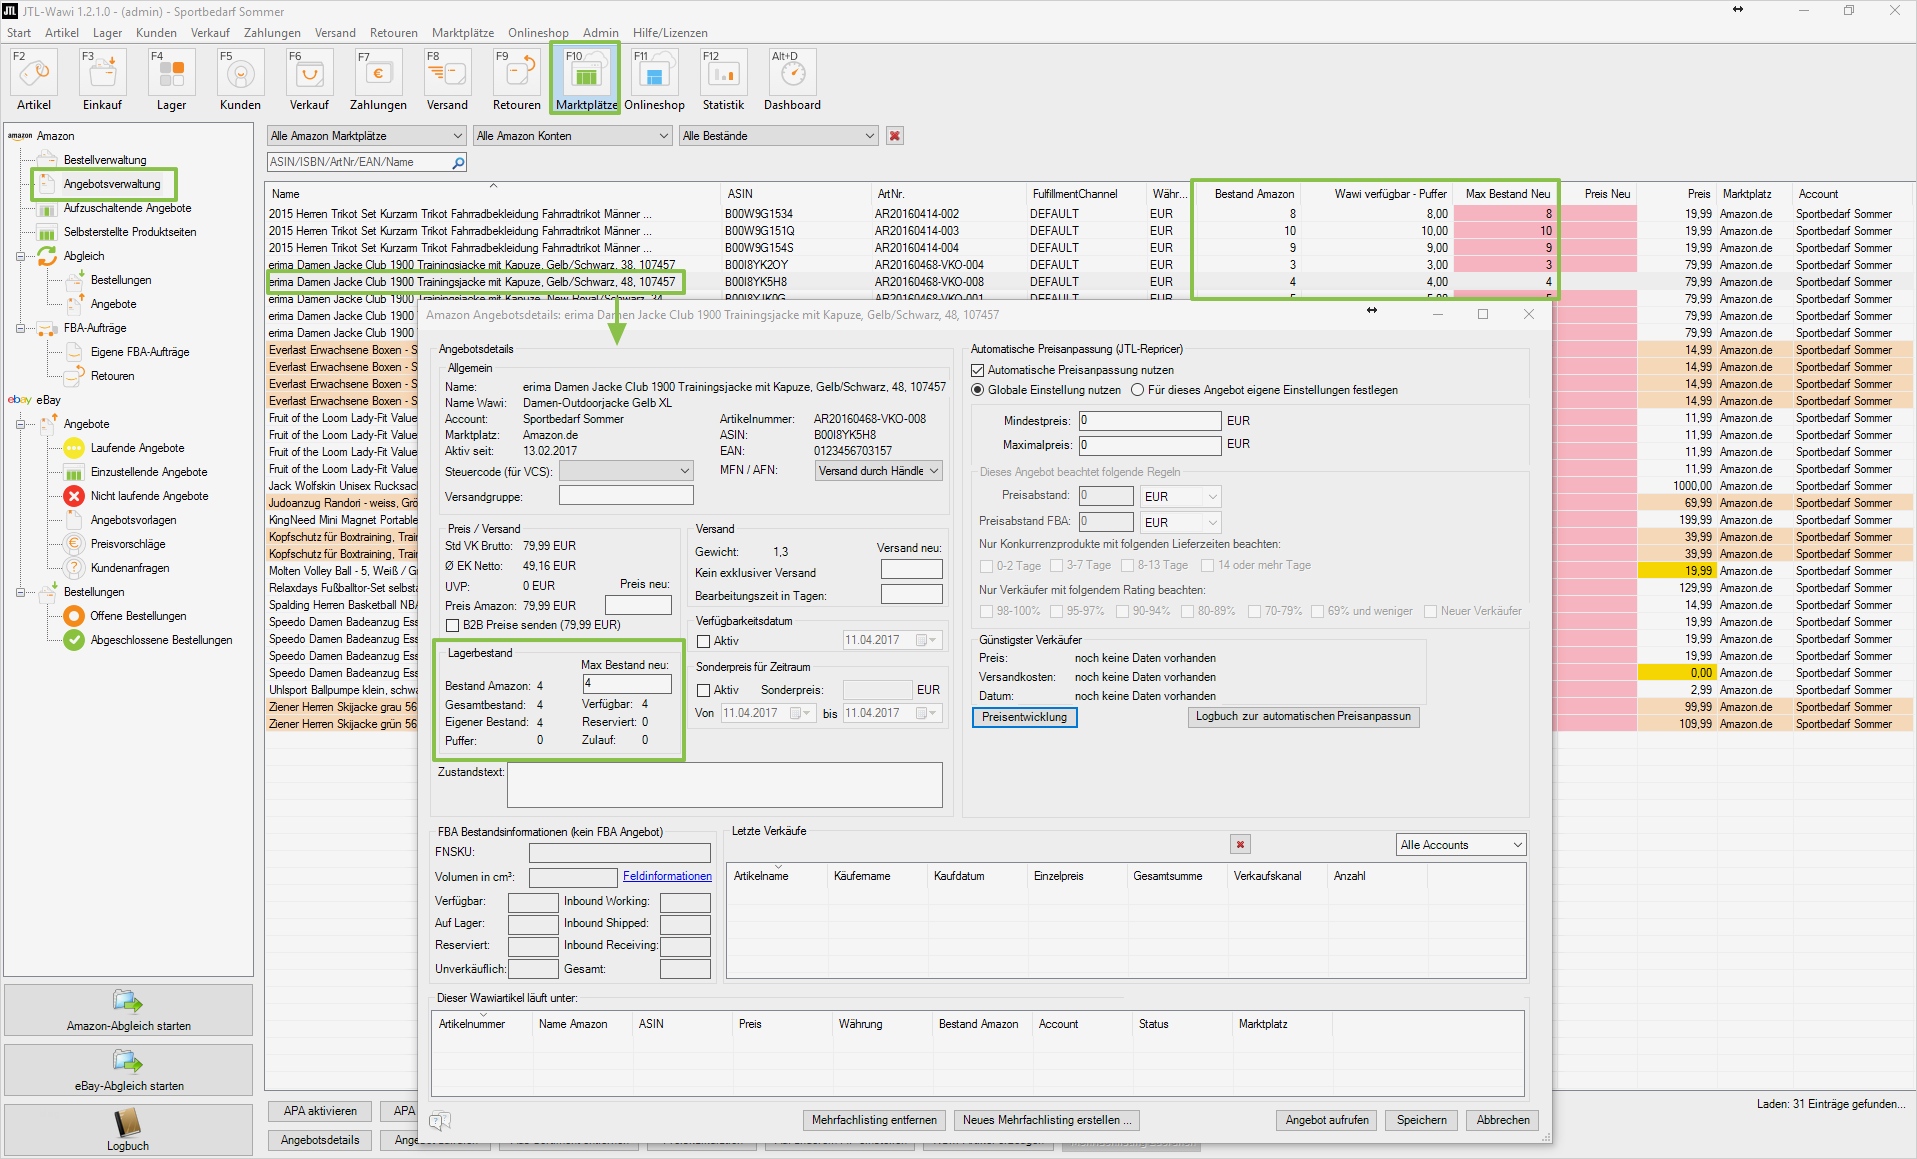The width and height of the screenshot is (1917, 1159).
Task: Click the Speichern button
Action: click(x=1421, y=1120)
